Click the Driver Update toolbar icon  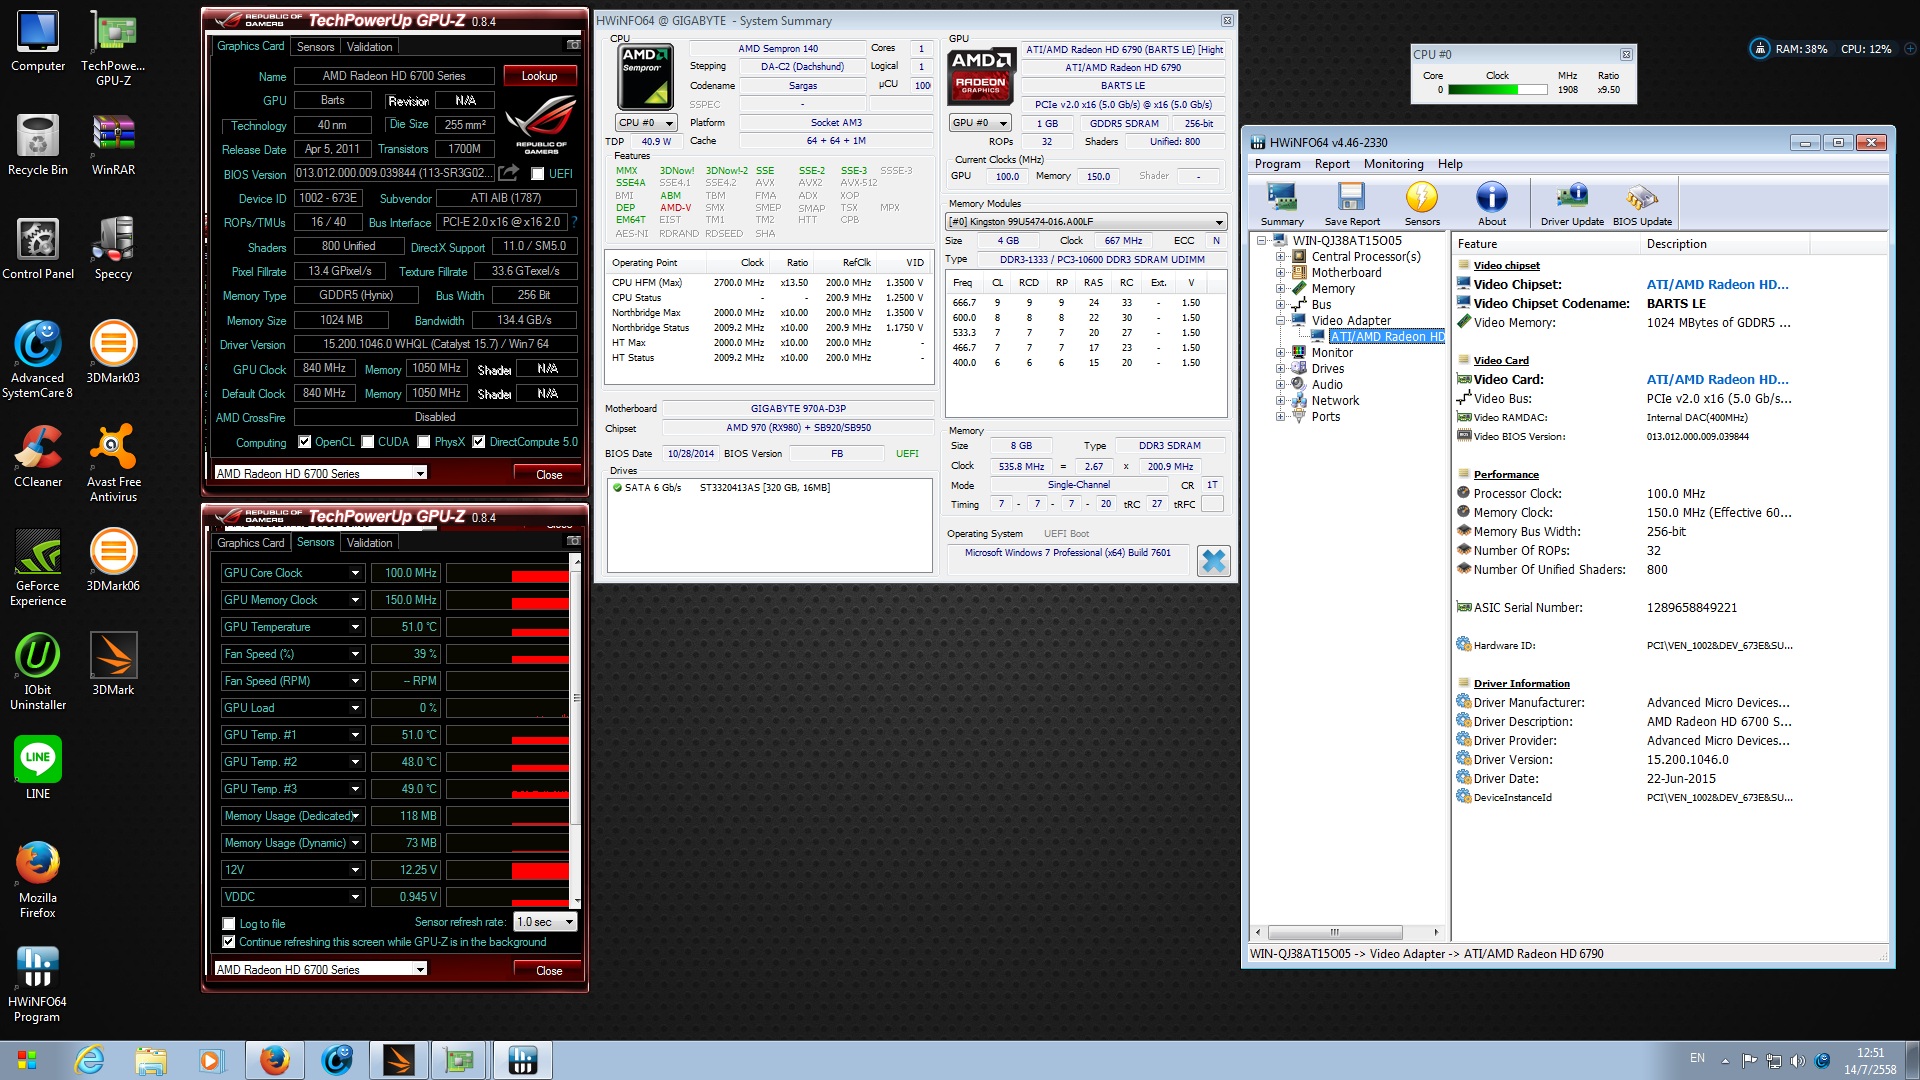[1571, 203]
